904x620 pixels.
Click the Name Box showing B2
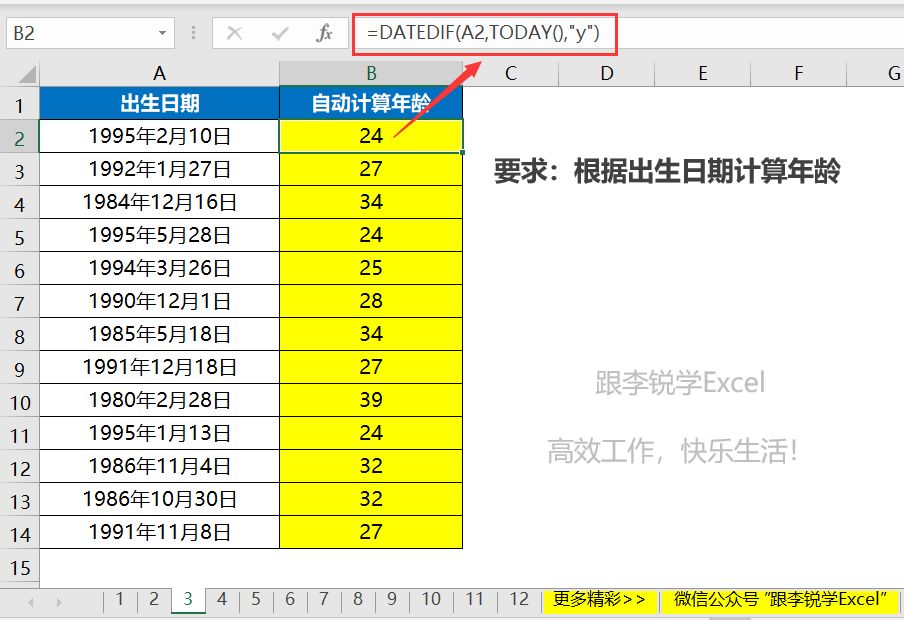tap(80, 34)
